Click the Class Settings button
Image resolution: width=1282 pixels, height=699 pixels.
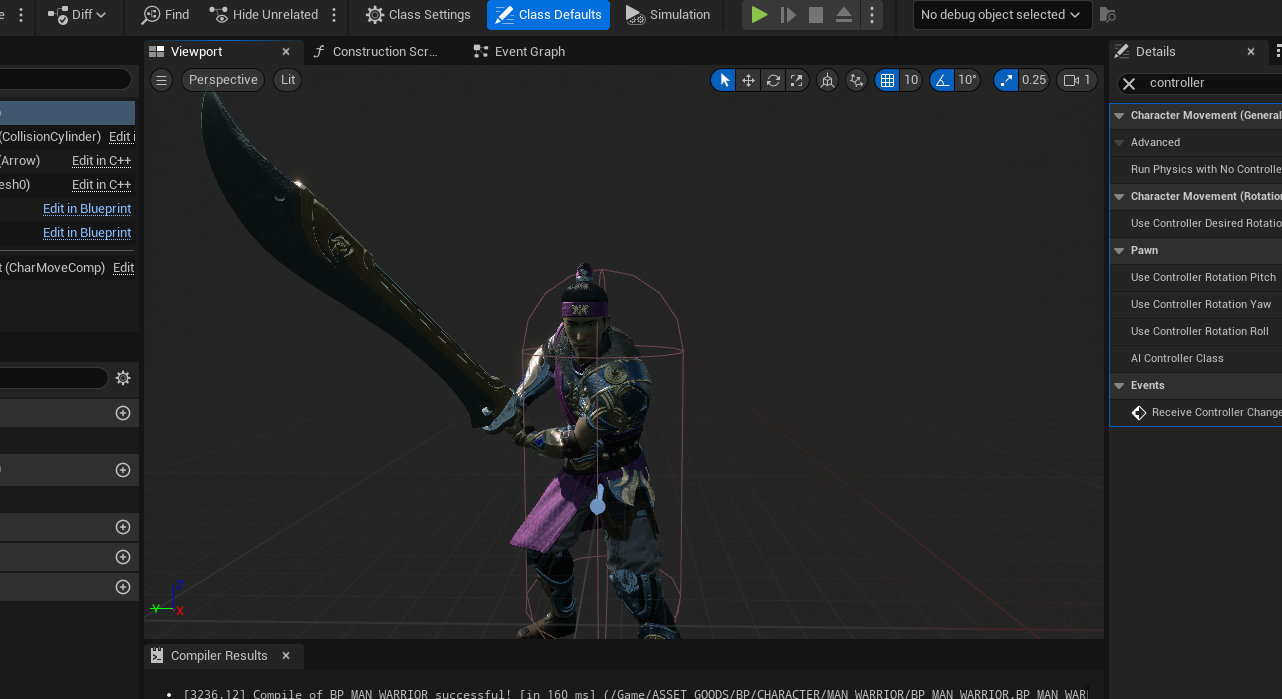coord(418,15)
